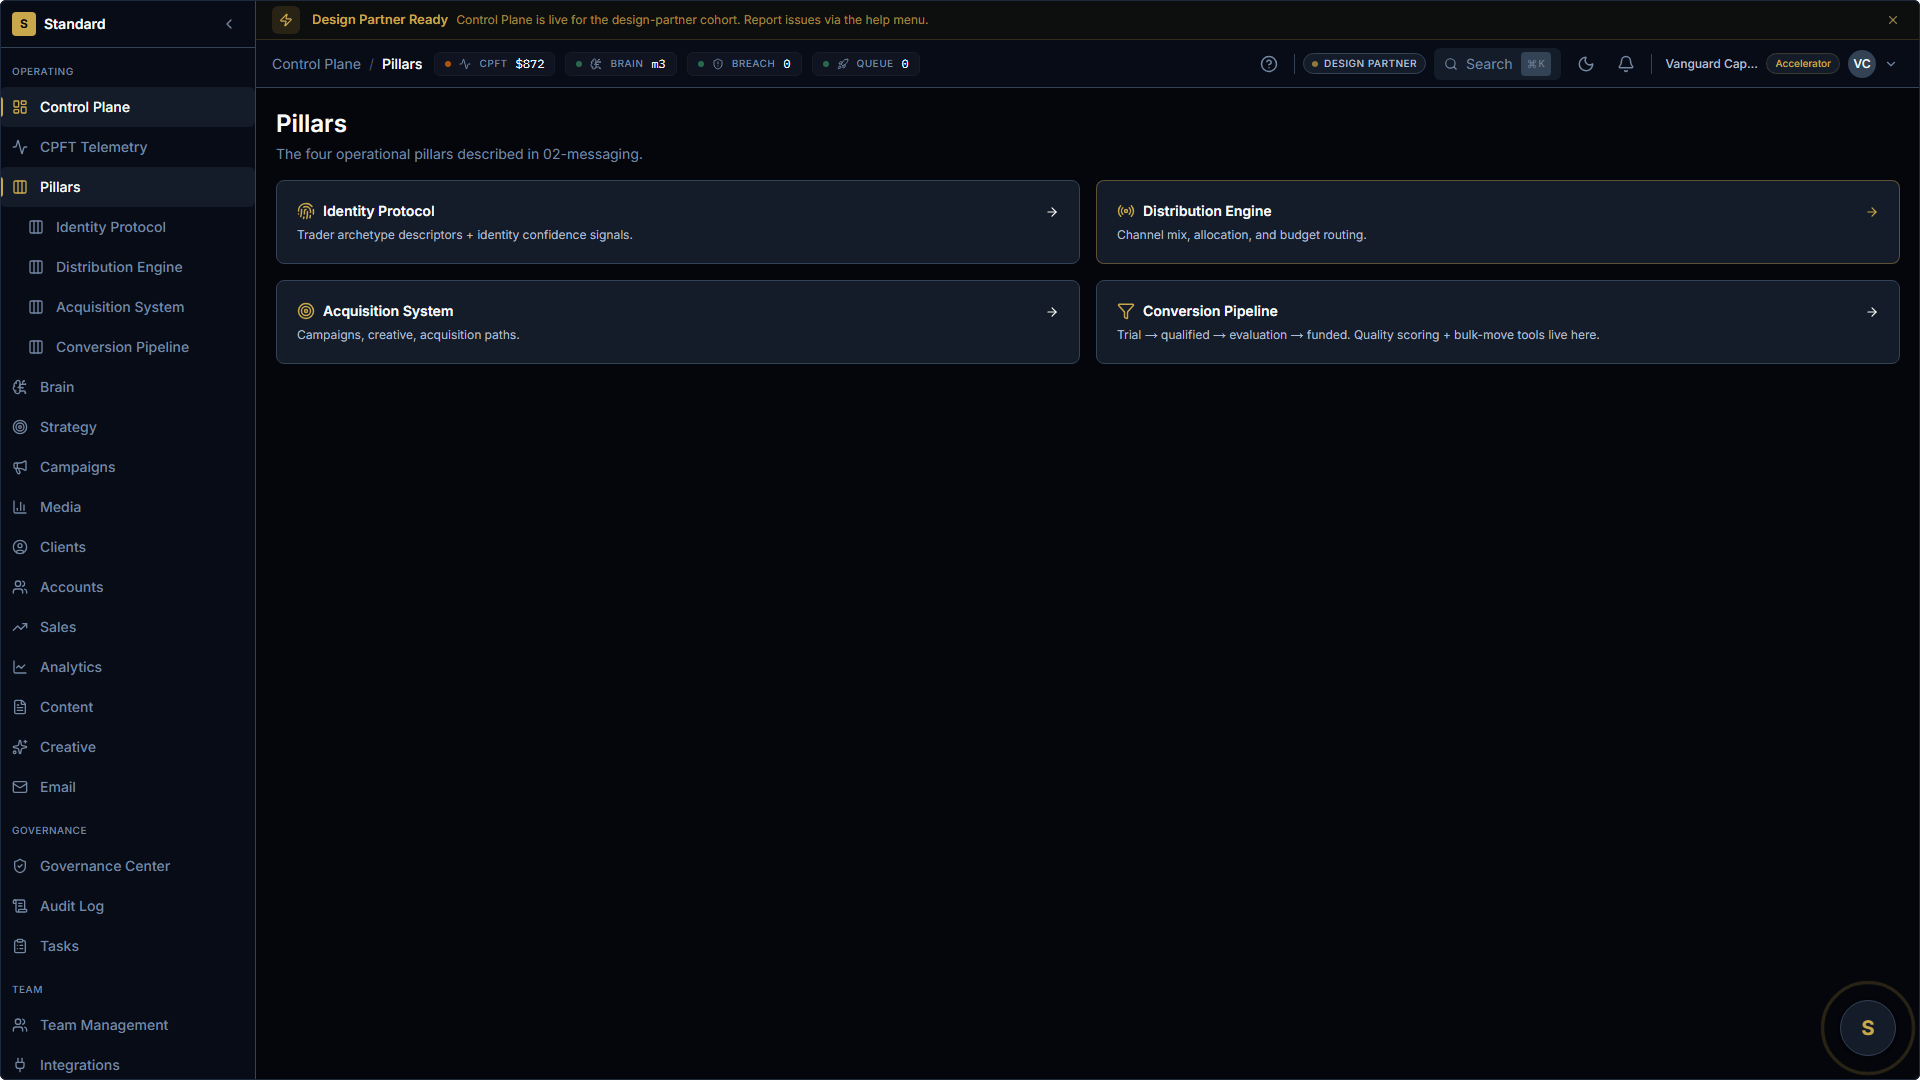Click the QUEUE 0 status chip

coord(866,64)
